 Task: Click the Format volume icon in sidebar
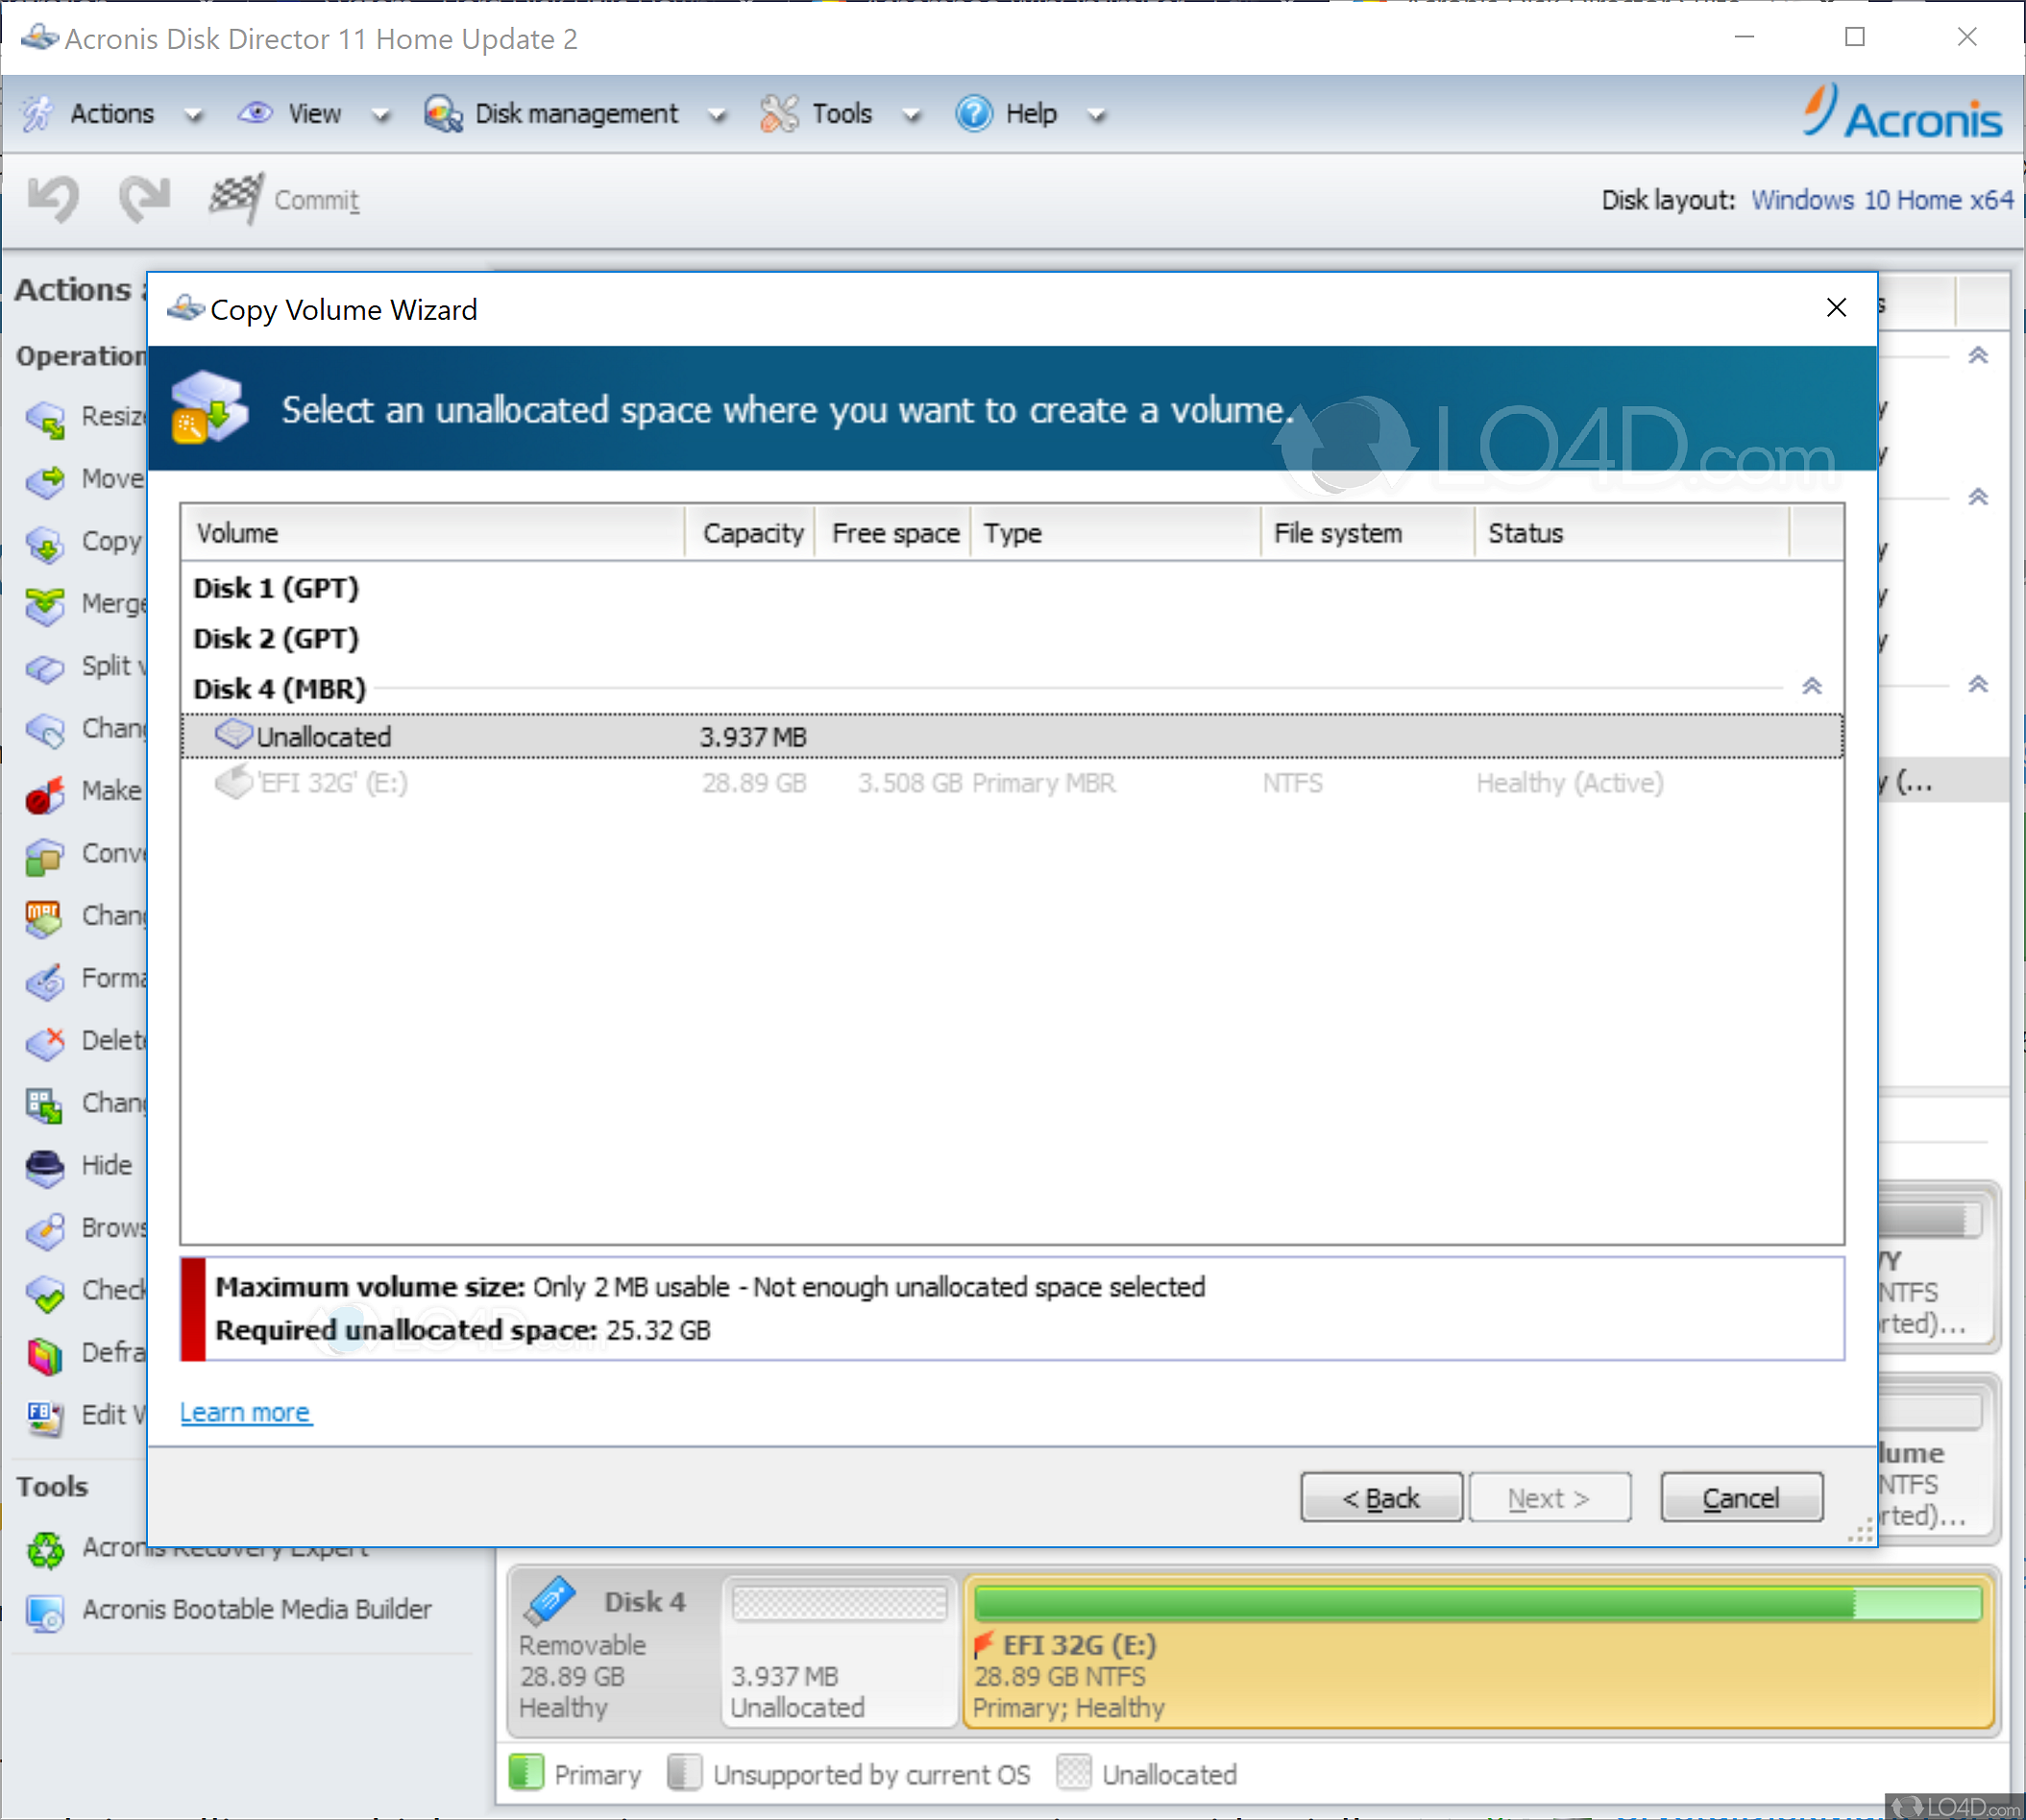click(45, 980)
